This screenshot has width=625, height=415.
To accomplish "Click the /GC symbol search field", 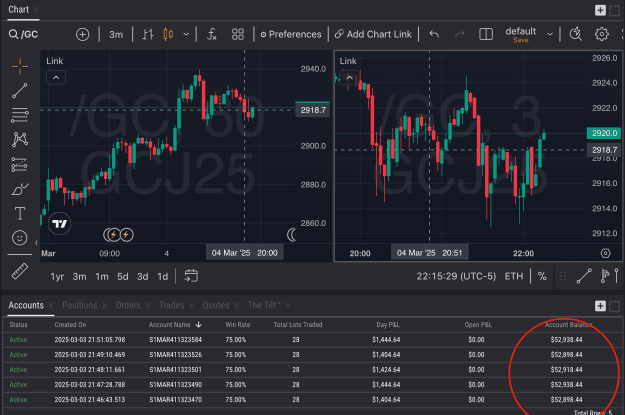I will tap(24, 34).
